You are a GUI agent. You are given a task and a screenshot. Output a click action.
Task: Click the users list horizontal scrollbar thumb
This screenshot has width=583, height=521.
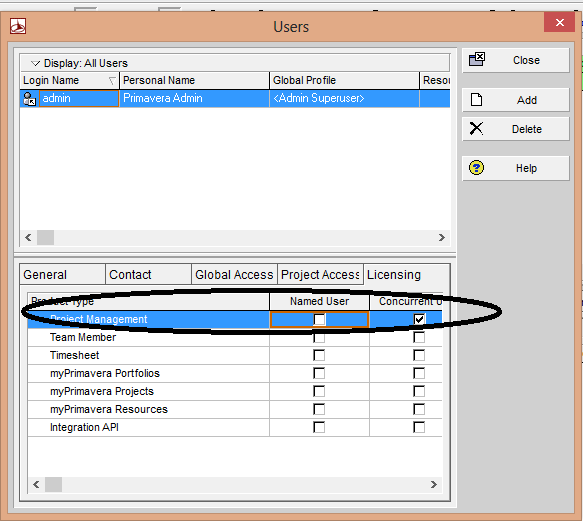(45, 237)
